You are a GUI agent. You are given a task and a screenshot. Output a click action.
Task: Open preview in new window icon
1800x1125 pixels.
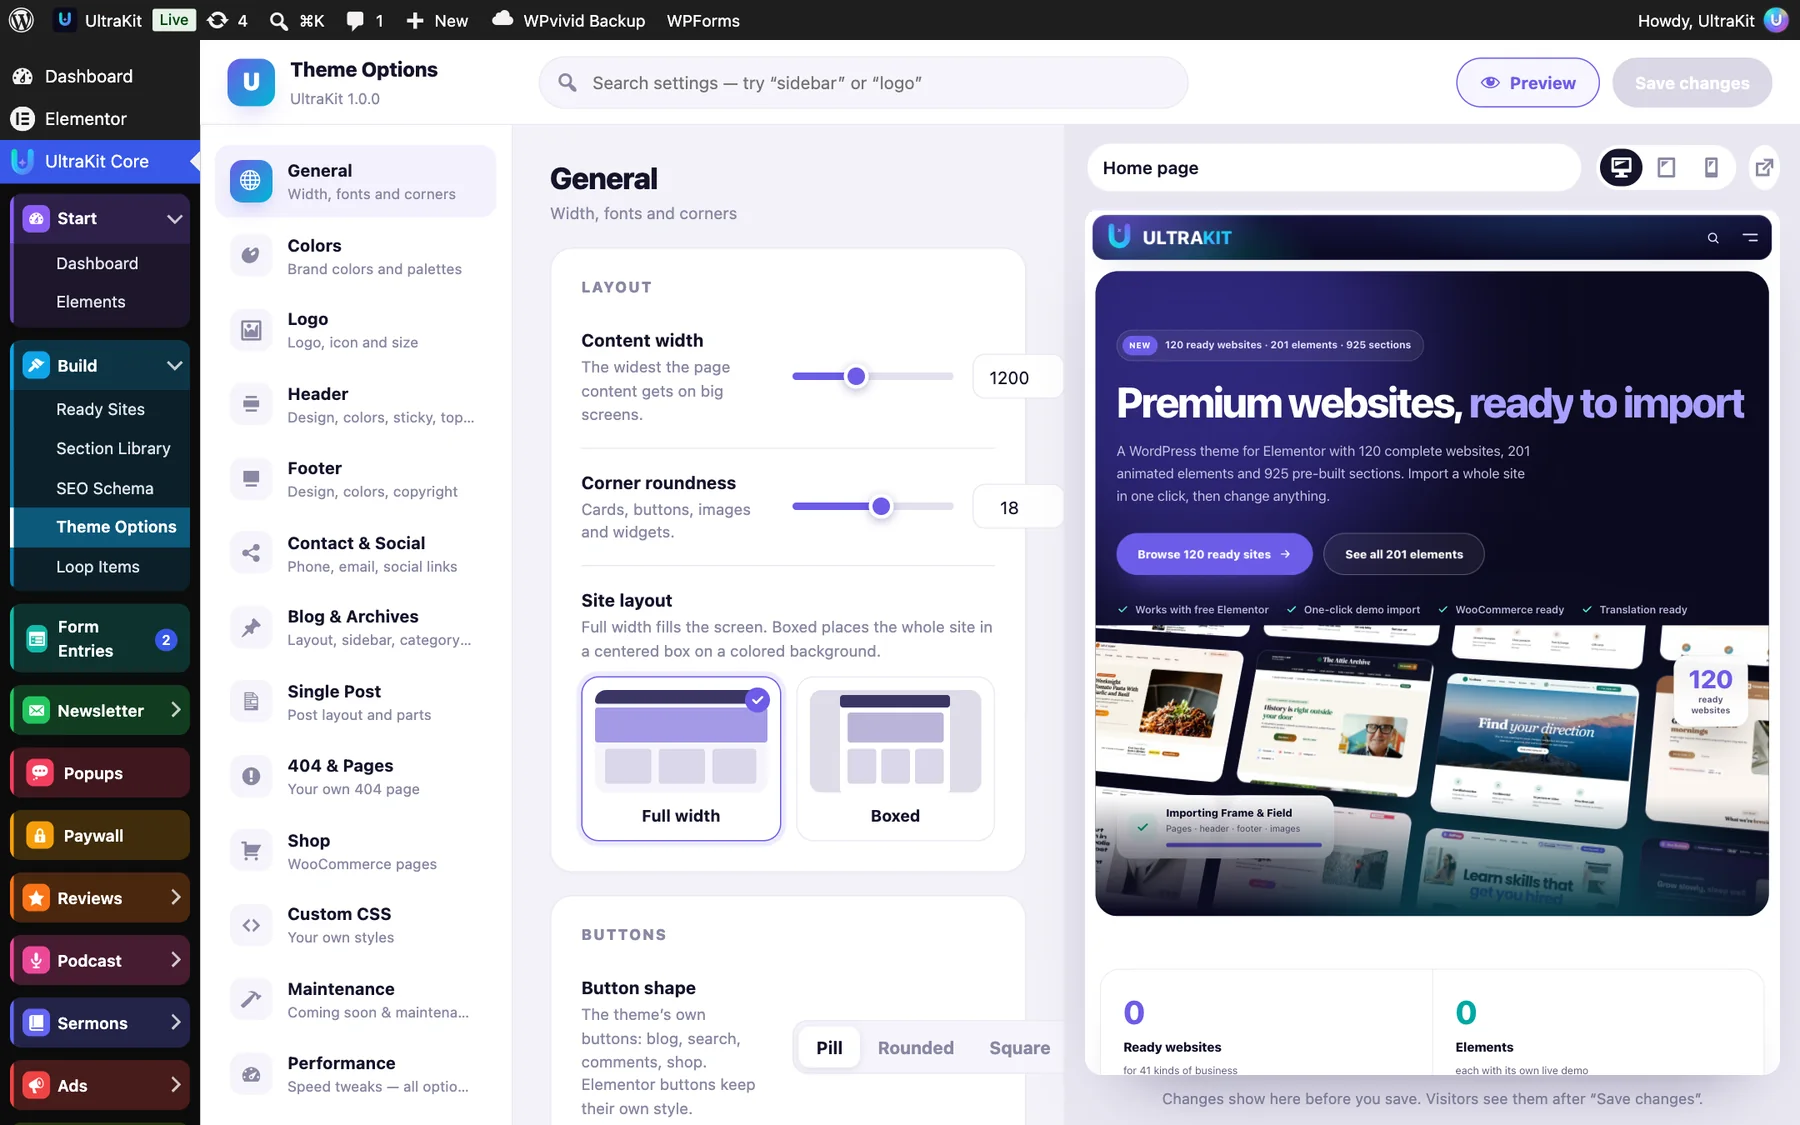pyautogui.click(x=1765, y=167)
